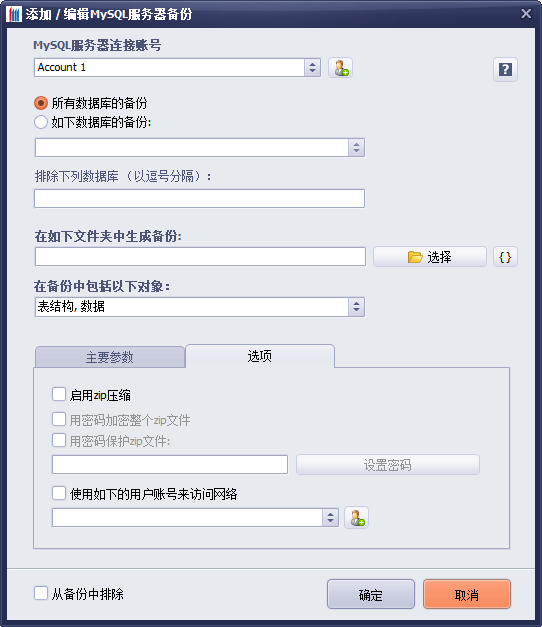Click the 取消 button
This screenshot has height=627, width=542.
point(467,595)
